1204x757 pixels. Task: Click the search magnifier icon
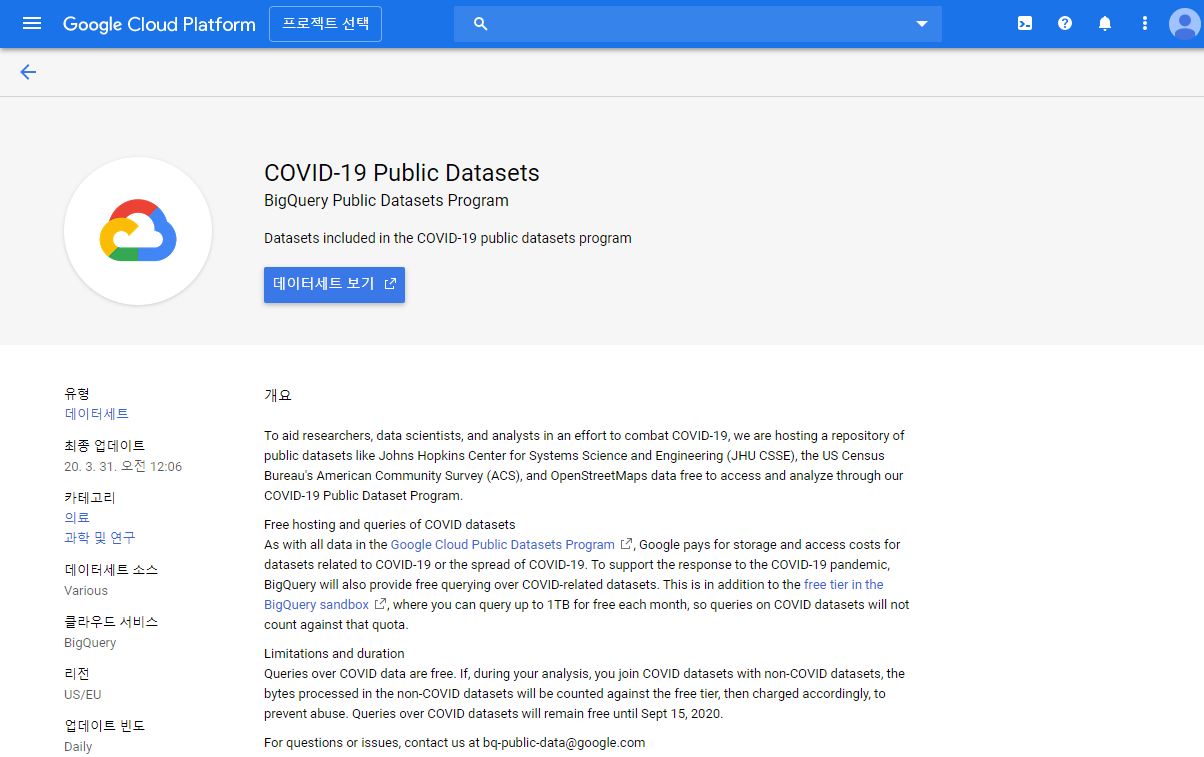tap(480, 23)
